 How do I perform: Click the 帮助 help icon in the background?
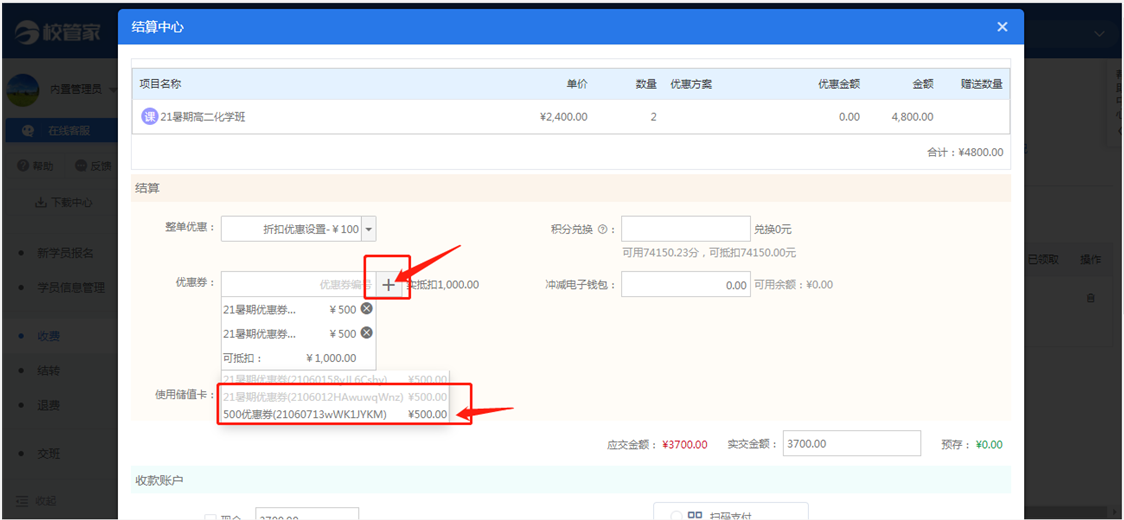point(23,166)
